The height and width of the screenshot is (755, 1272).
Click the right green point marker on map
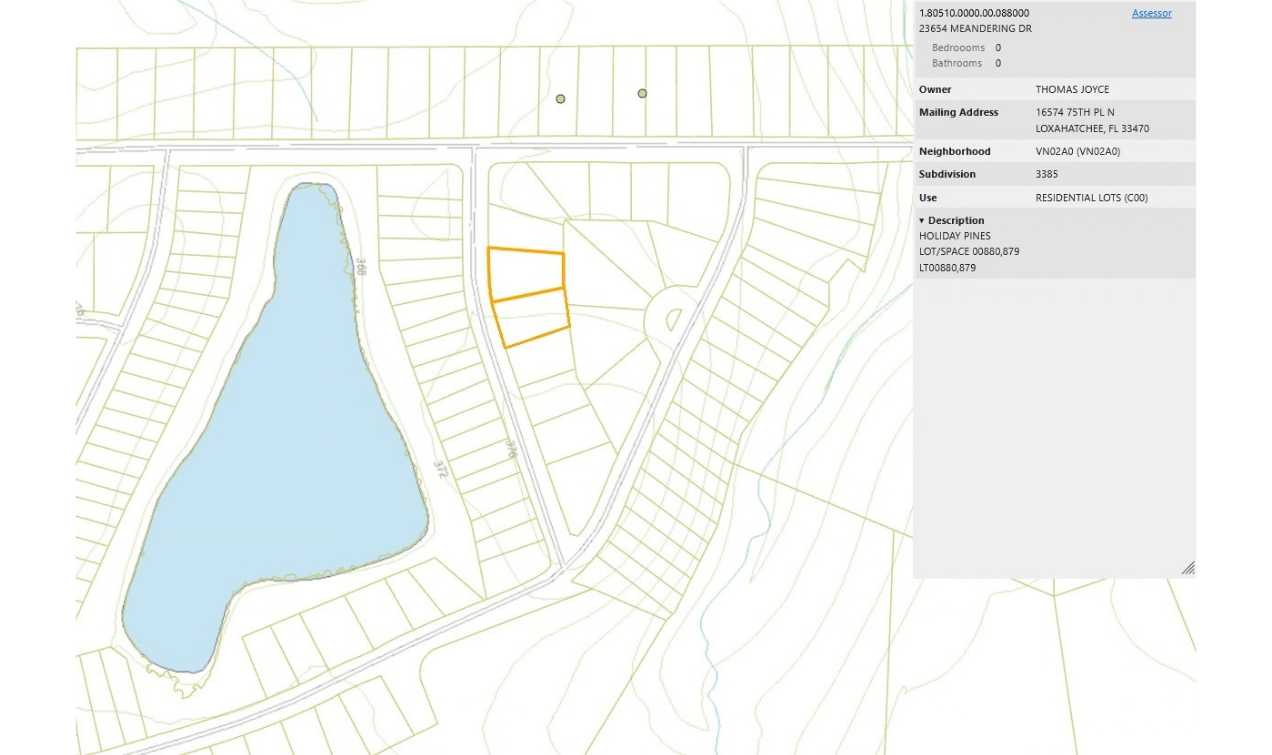click(x=642, y=94)
